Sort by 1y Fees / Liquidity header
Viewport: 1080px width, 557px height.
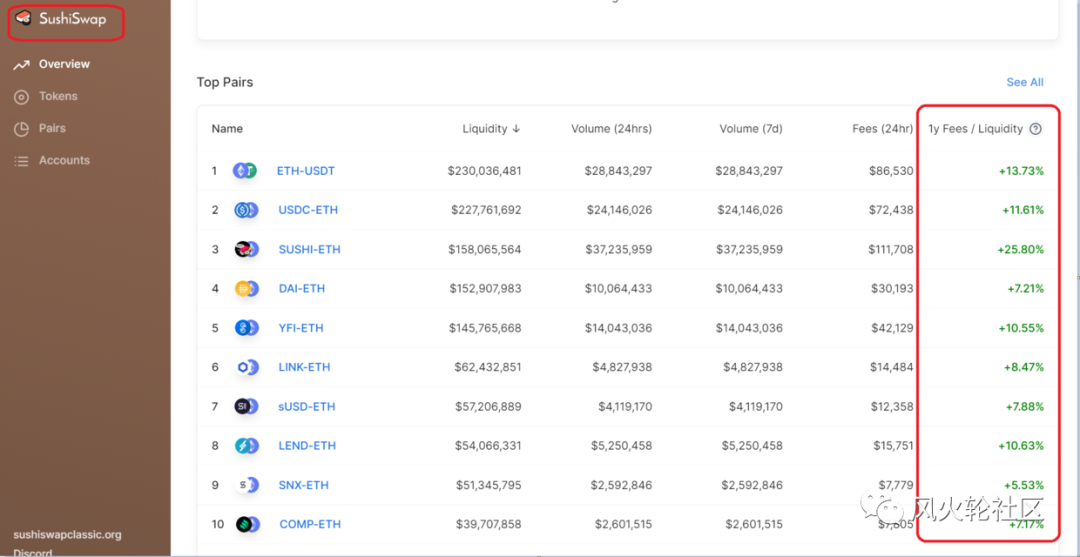pyautogui.click(x=975, y=129)
